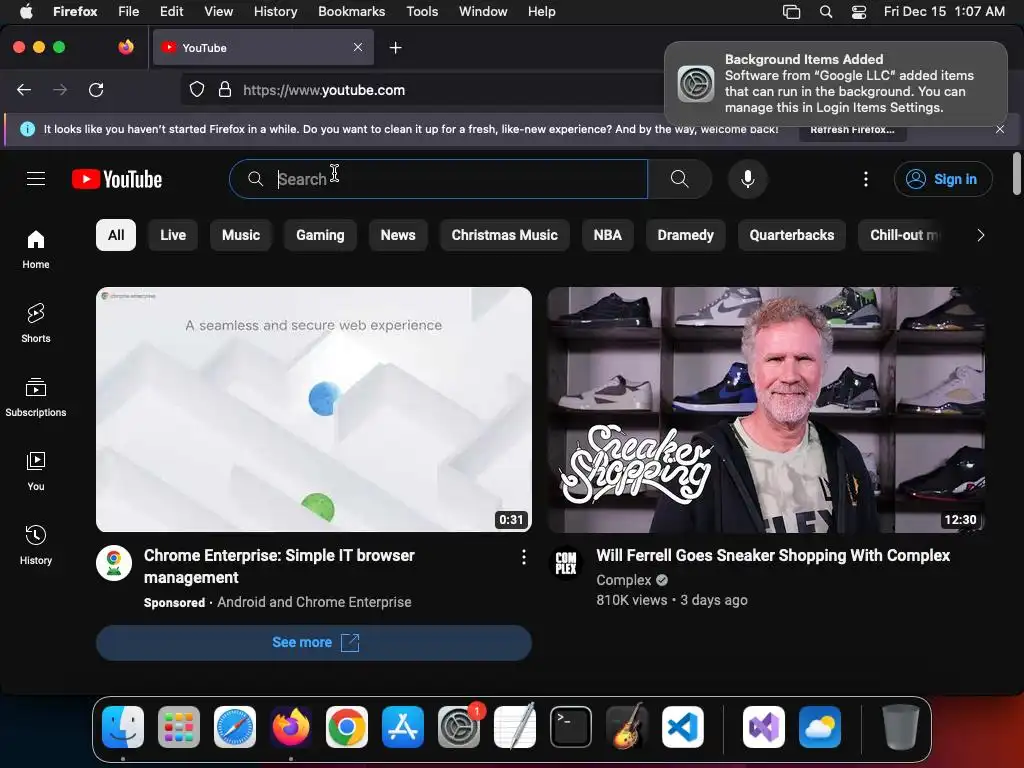The height and width of the screenshot is (768, 1024).
Task: Open Google Chrome from the Dock
Action: pyautogui.click(x=347, y=727)
